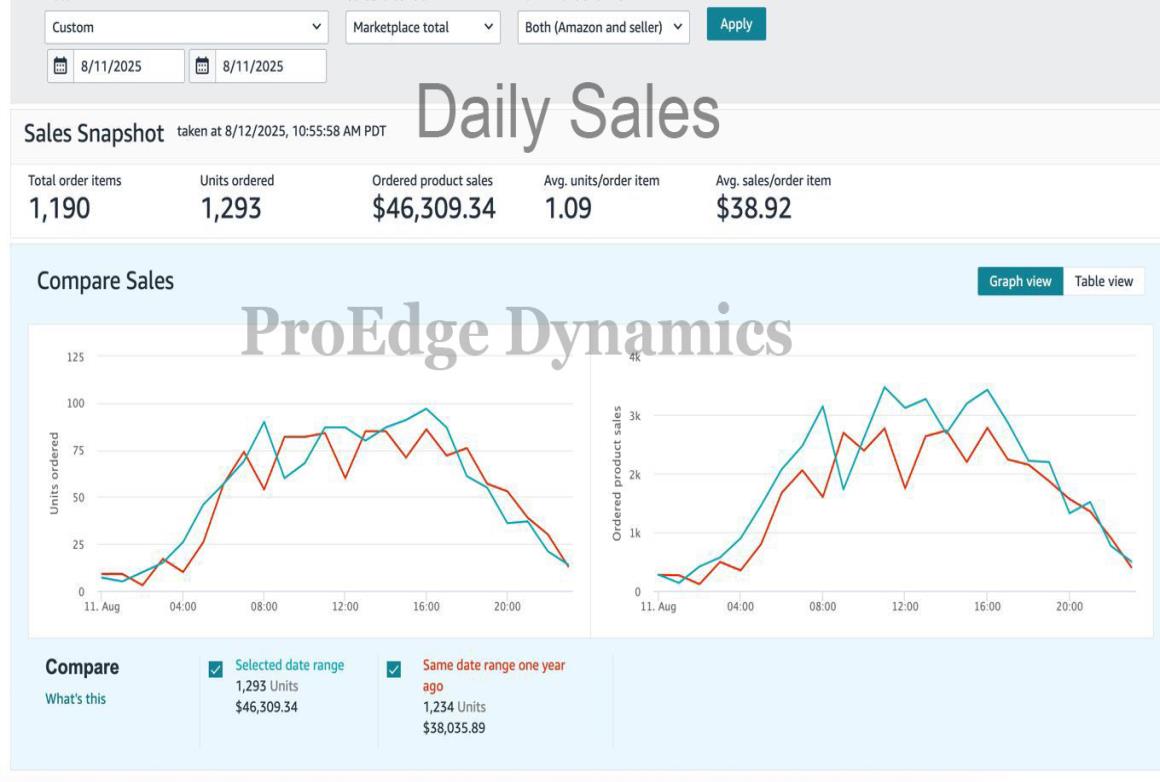This screenshot has height=782, width=1160.
Task: Uncheck the Selected date range checkbox
Action: pos(216,669)
